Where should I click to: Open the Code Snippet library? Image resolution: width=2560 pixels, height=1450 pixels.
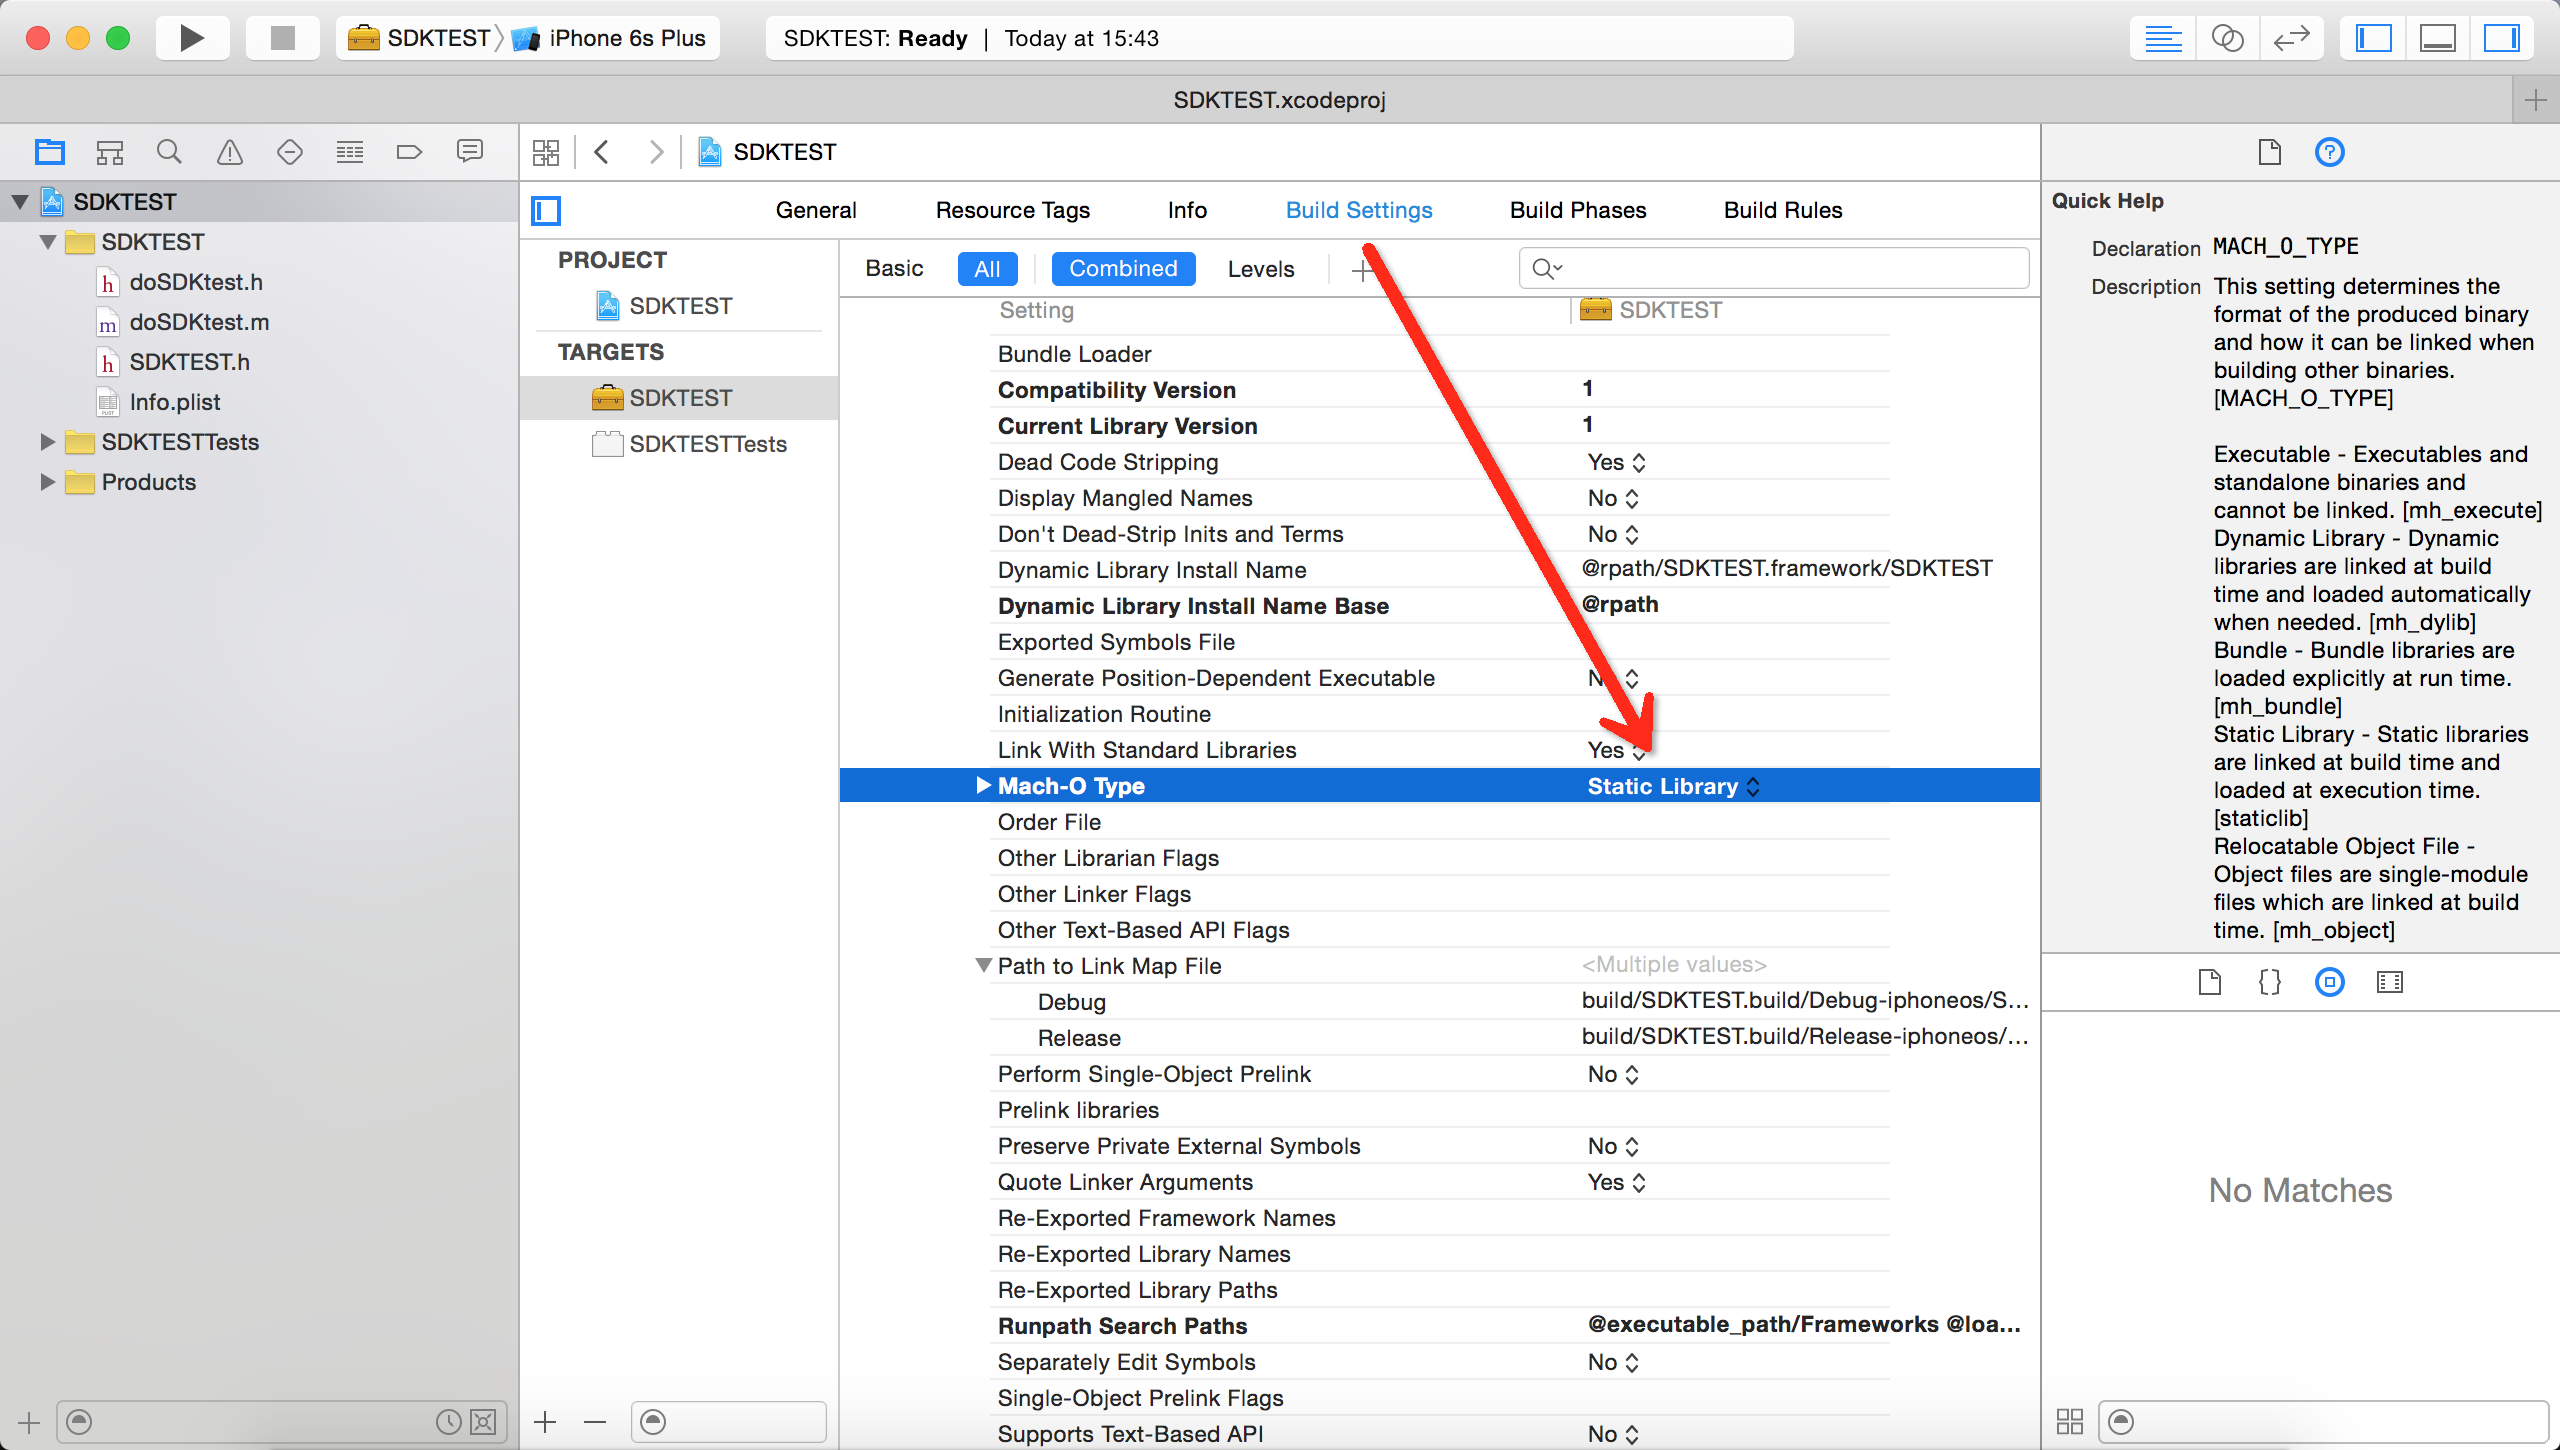coord(2270,982)
